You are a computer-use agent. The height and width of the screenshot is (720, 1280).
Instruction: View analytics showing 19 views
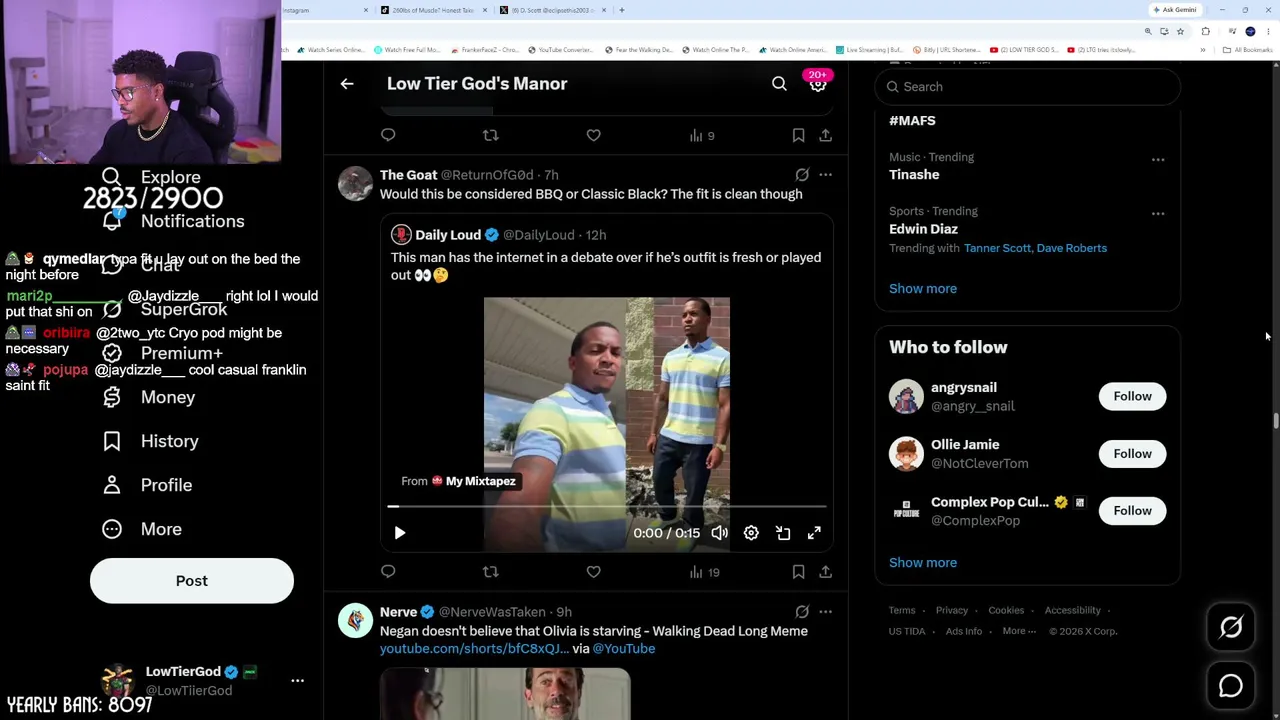(704, 572)
